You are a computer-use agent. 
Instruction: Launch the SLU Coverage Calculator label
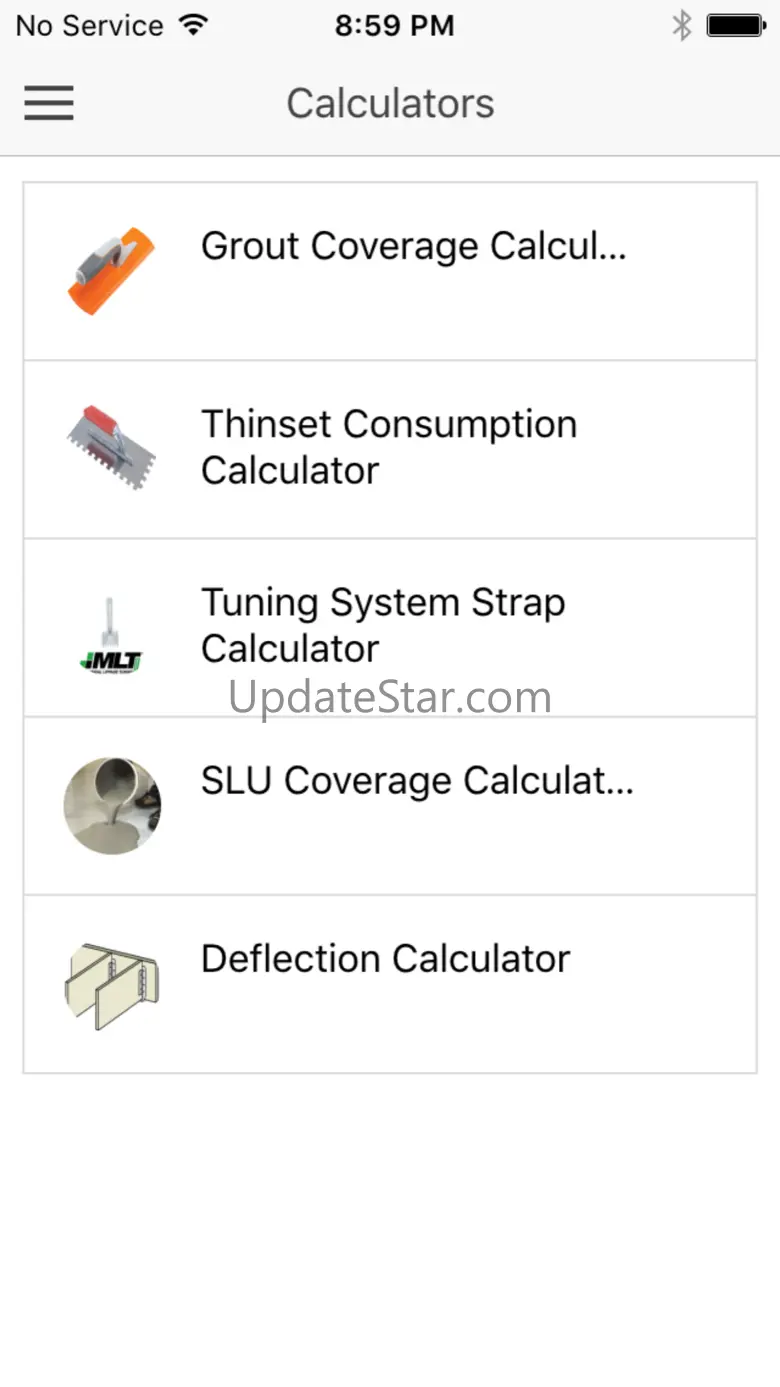(417, 781)
